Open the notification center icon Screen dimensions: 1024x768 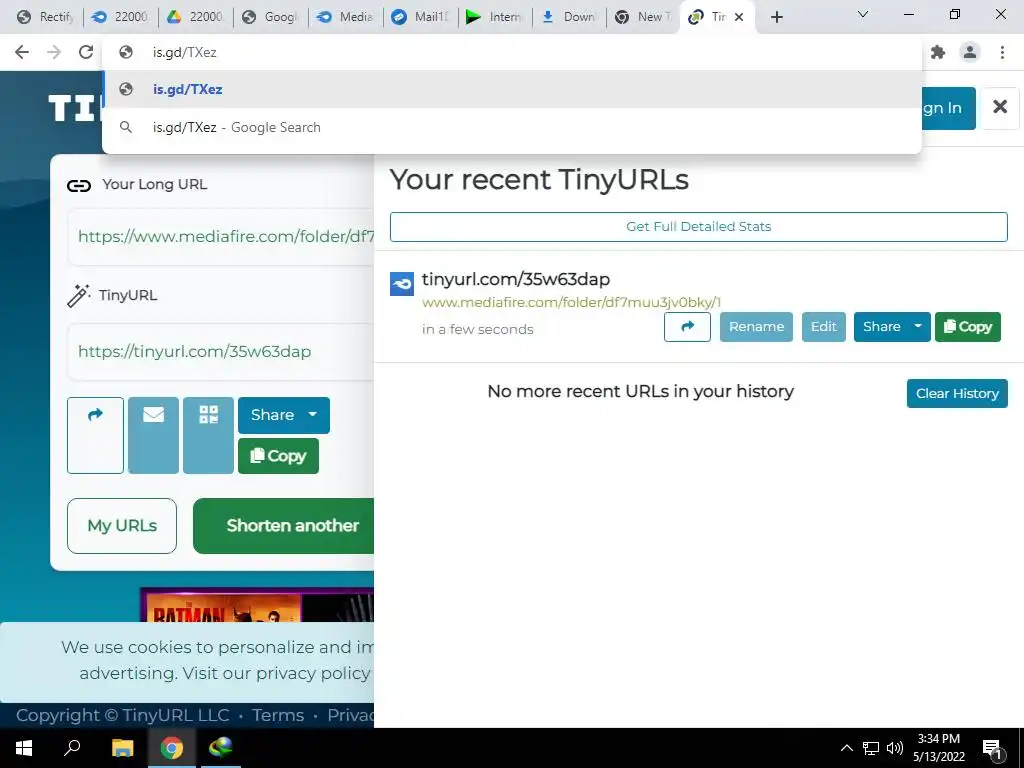pos(992,749)
